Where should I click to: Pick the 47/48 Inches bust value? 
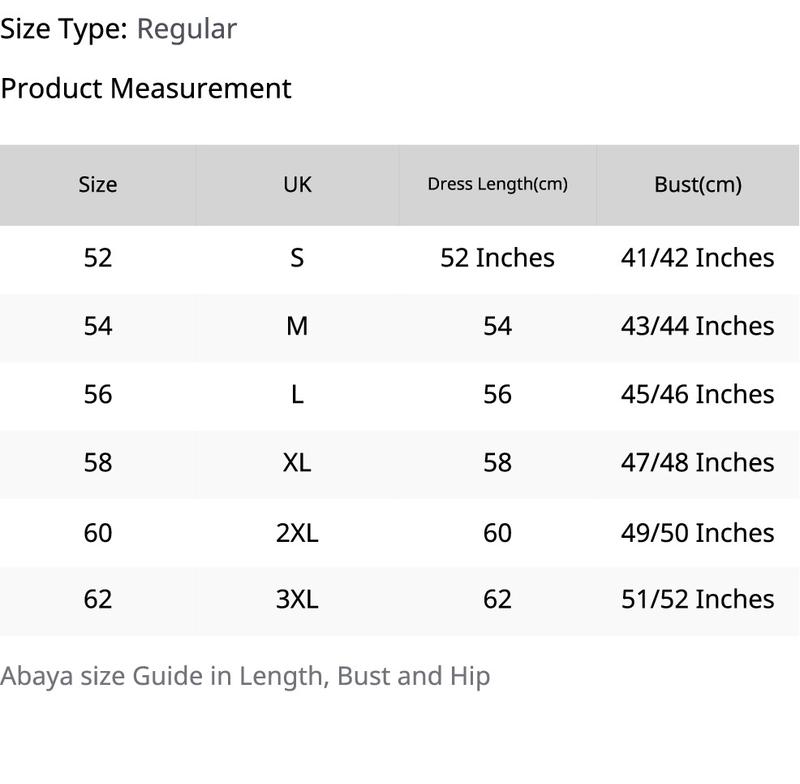click(697, 462)
